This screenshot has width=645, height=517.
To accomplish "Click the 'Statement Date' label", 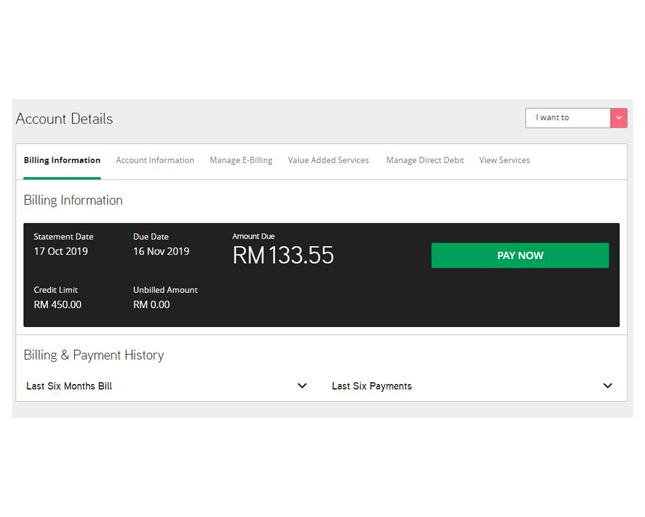I will click(x=63, y=236).
